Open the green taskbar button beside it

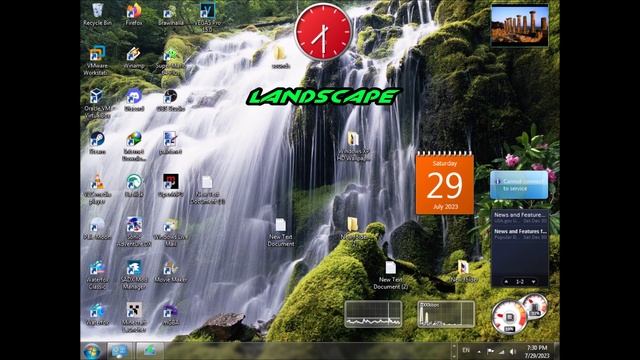point(150,351)
